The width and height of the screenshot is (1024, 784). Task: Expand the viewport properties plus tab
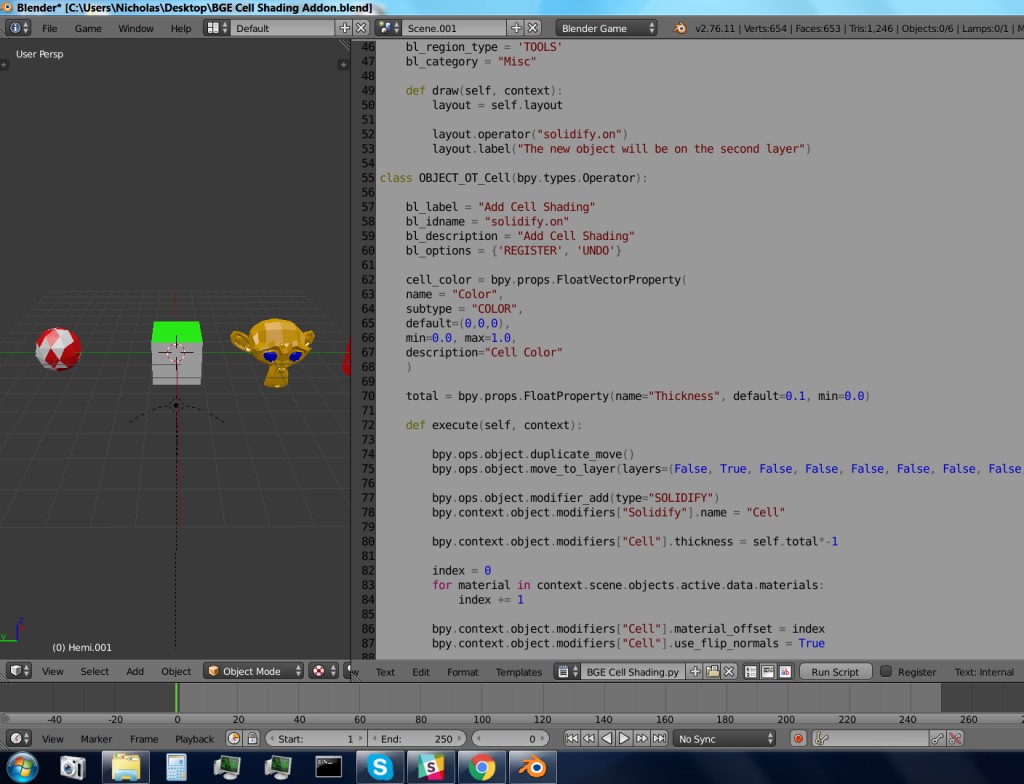click(343, 65)
